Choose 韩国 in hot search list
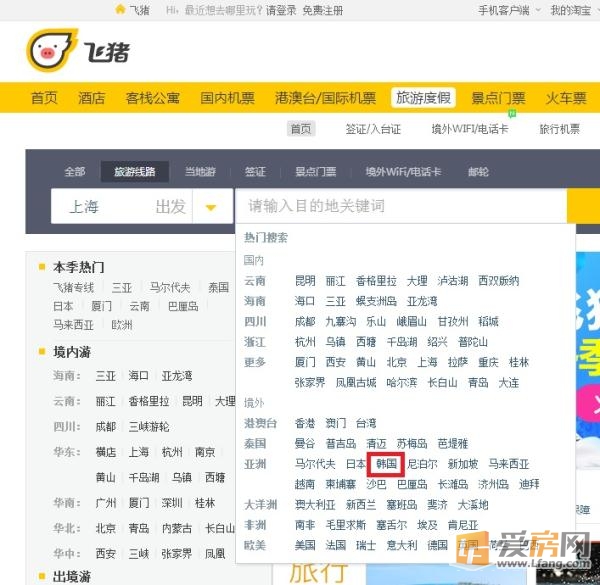Viewport: 600px width, 585px height. pos(386,464)
